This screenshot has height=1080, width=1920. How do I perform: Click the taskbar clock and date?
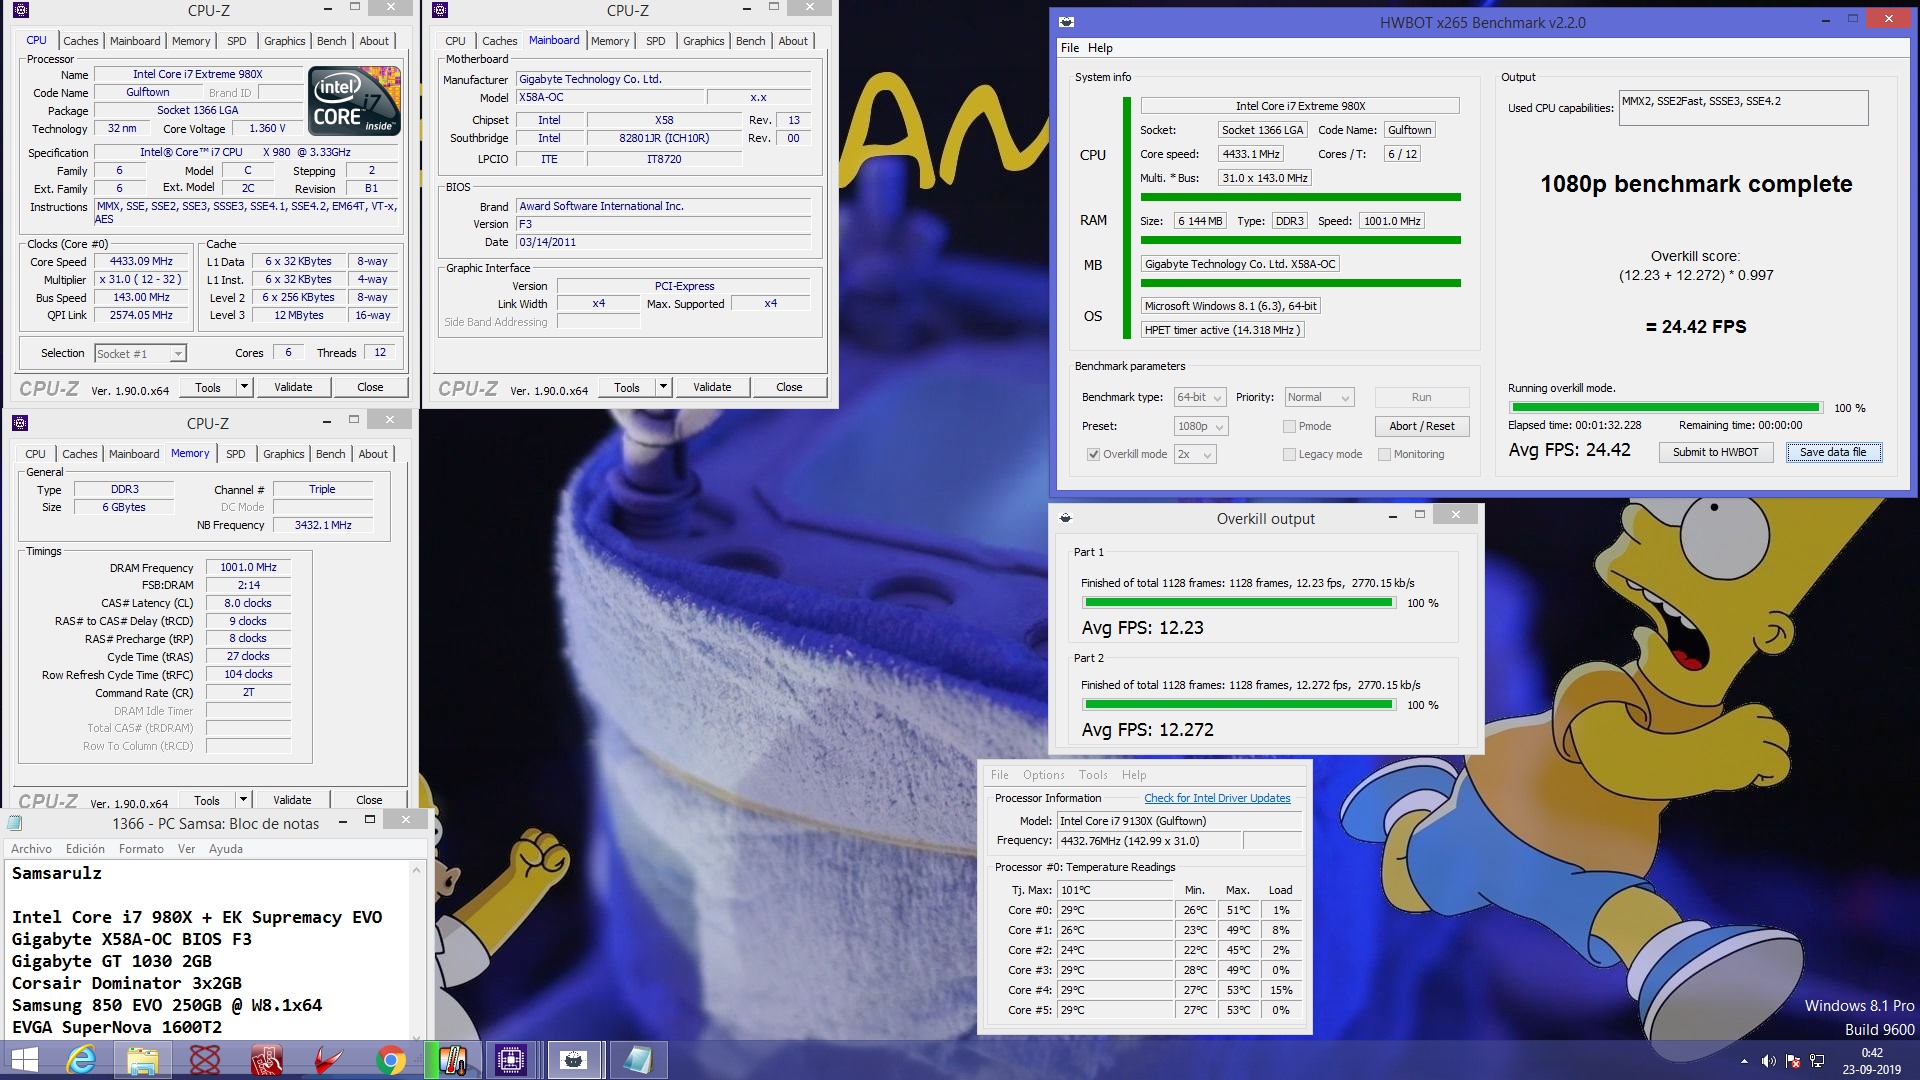[1872, 1061]
